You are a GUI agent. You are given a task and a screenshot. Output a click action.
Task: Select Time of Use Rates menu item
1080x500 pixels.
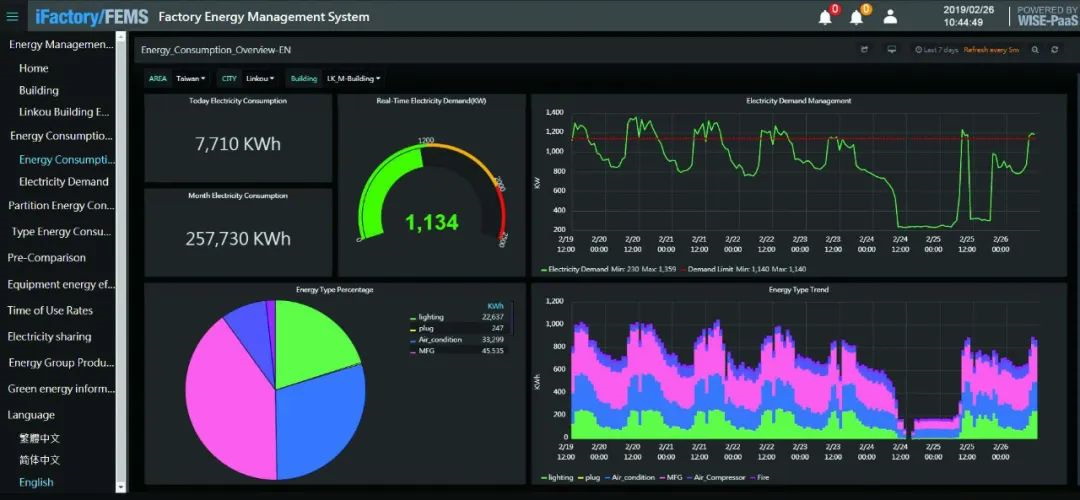pos(50,310)
